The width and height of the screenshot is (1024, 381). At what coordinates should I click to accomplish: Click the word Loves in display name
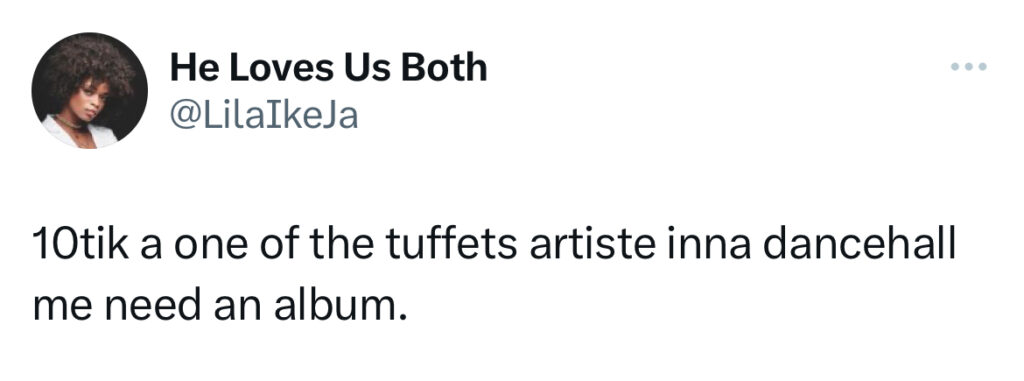click(x=283, y=68)
